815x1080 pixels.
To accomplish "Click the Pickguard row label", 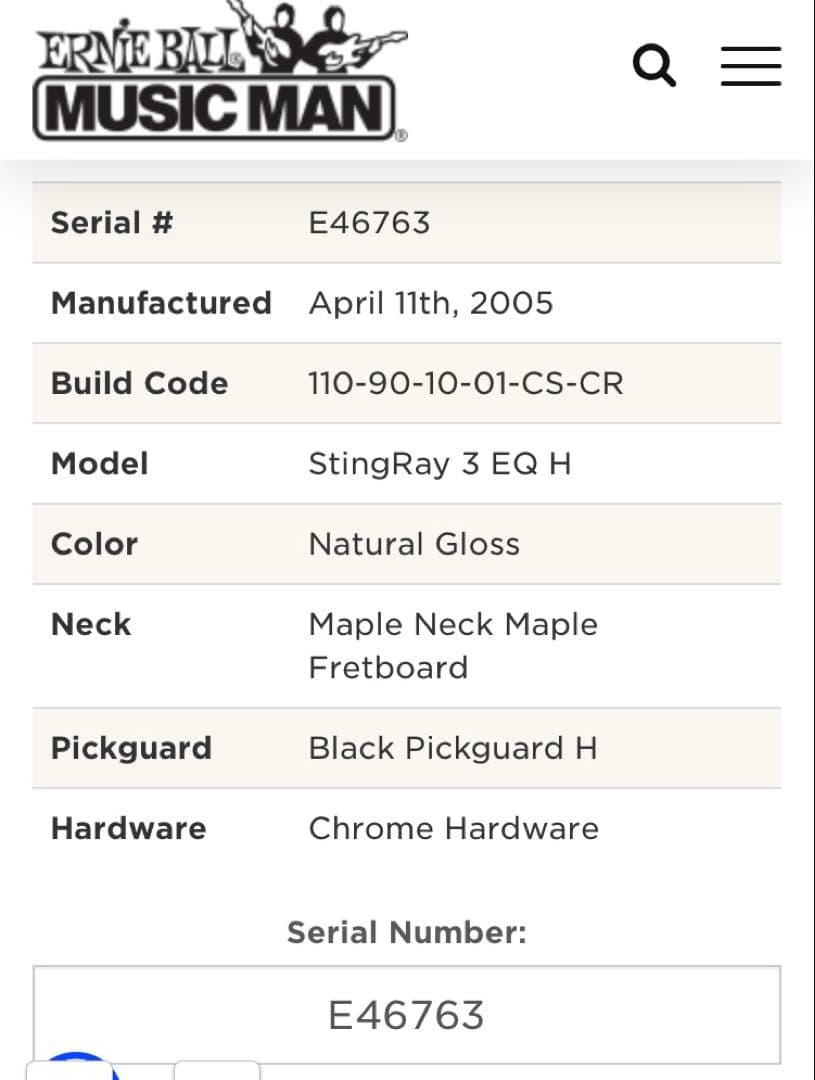I will tap(131, 748).
